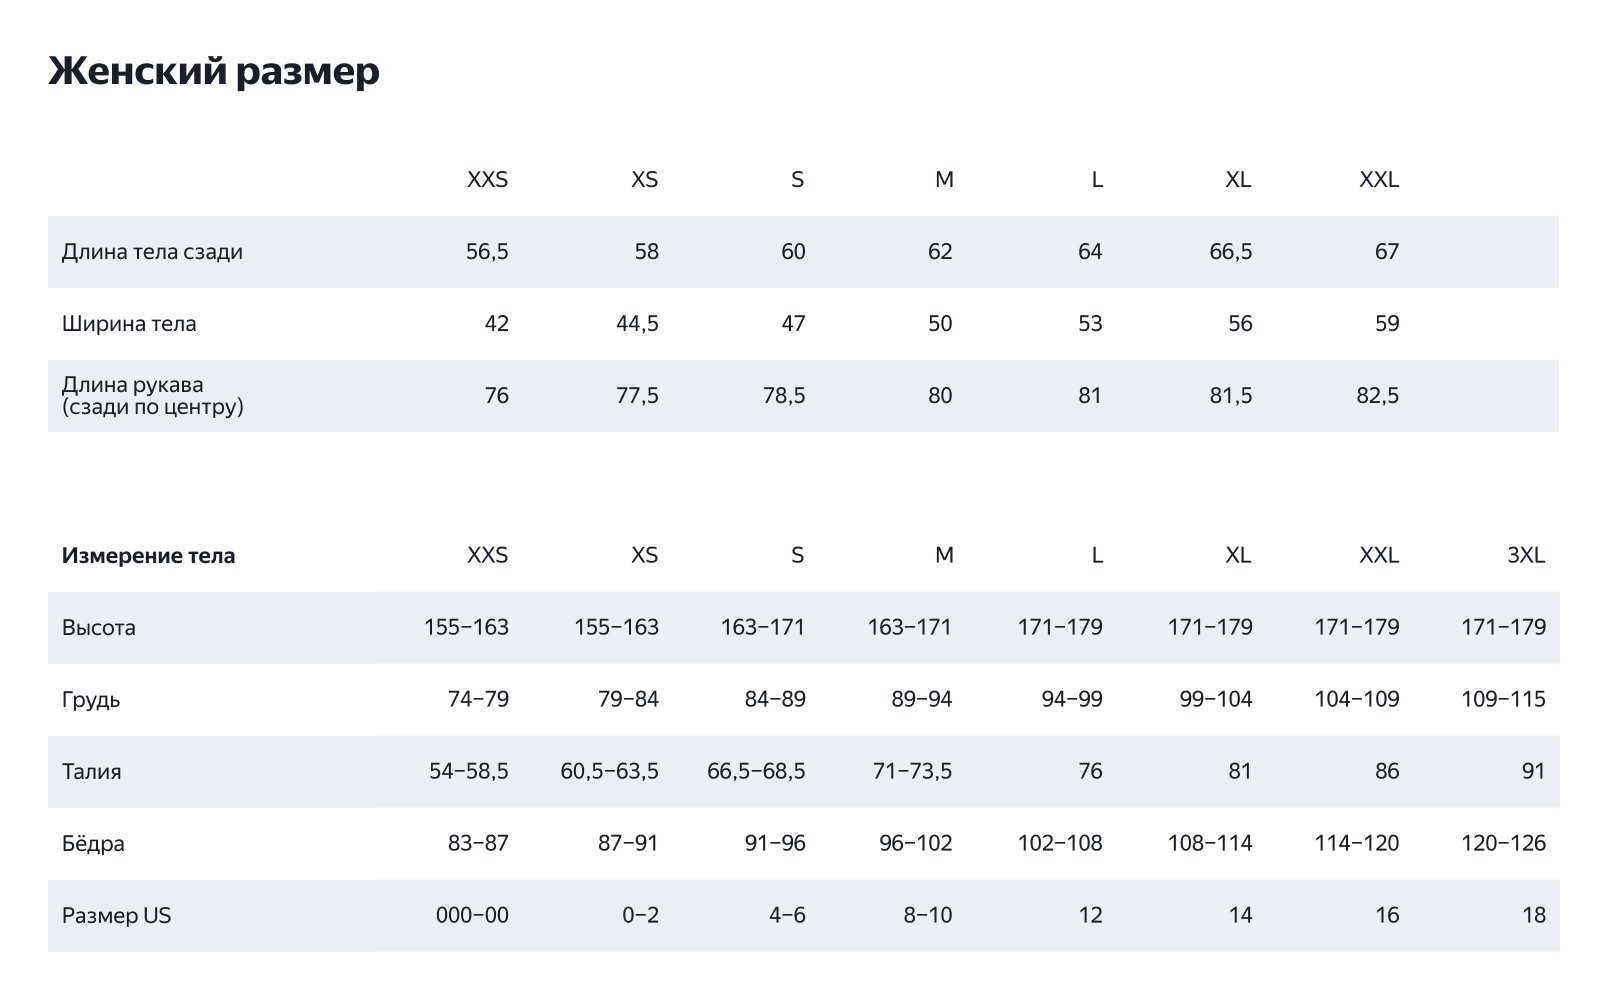
Task: Select the 3XL column header
Action: (1526, 556)
